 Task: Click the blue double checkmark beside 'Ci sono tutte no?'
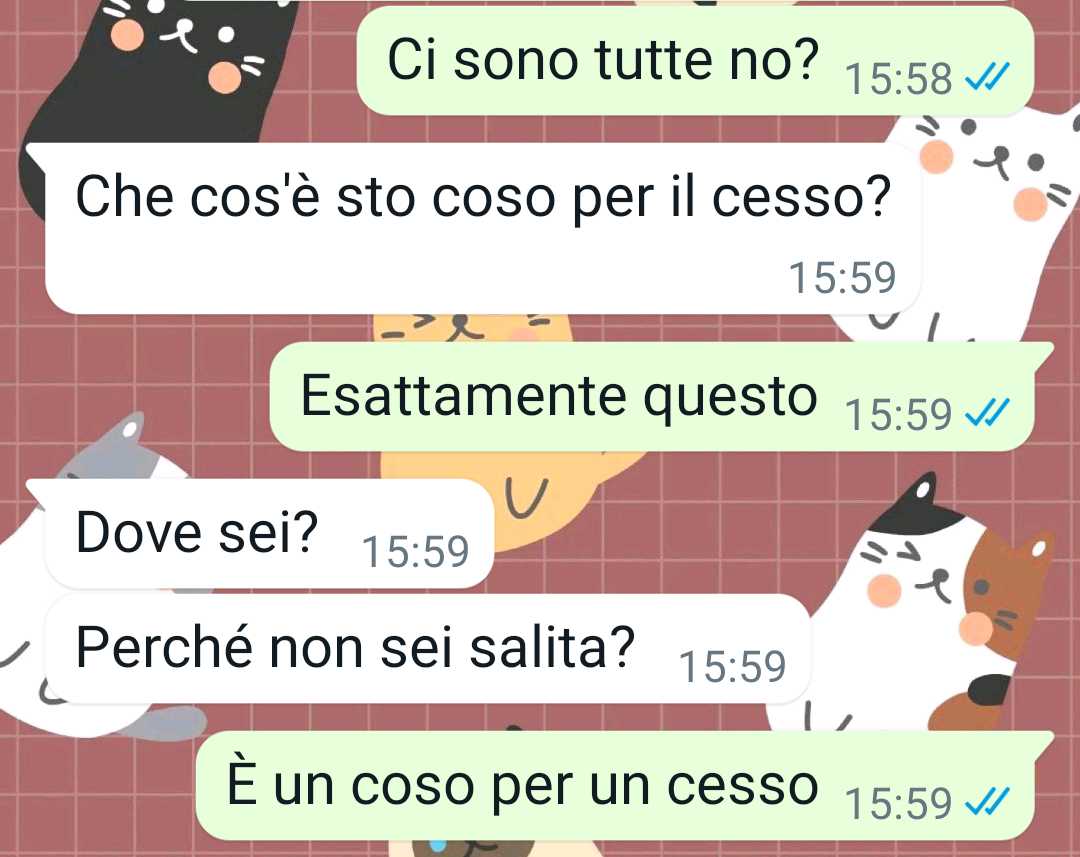coord(988,76)
